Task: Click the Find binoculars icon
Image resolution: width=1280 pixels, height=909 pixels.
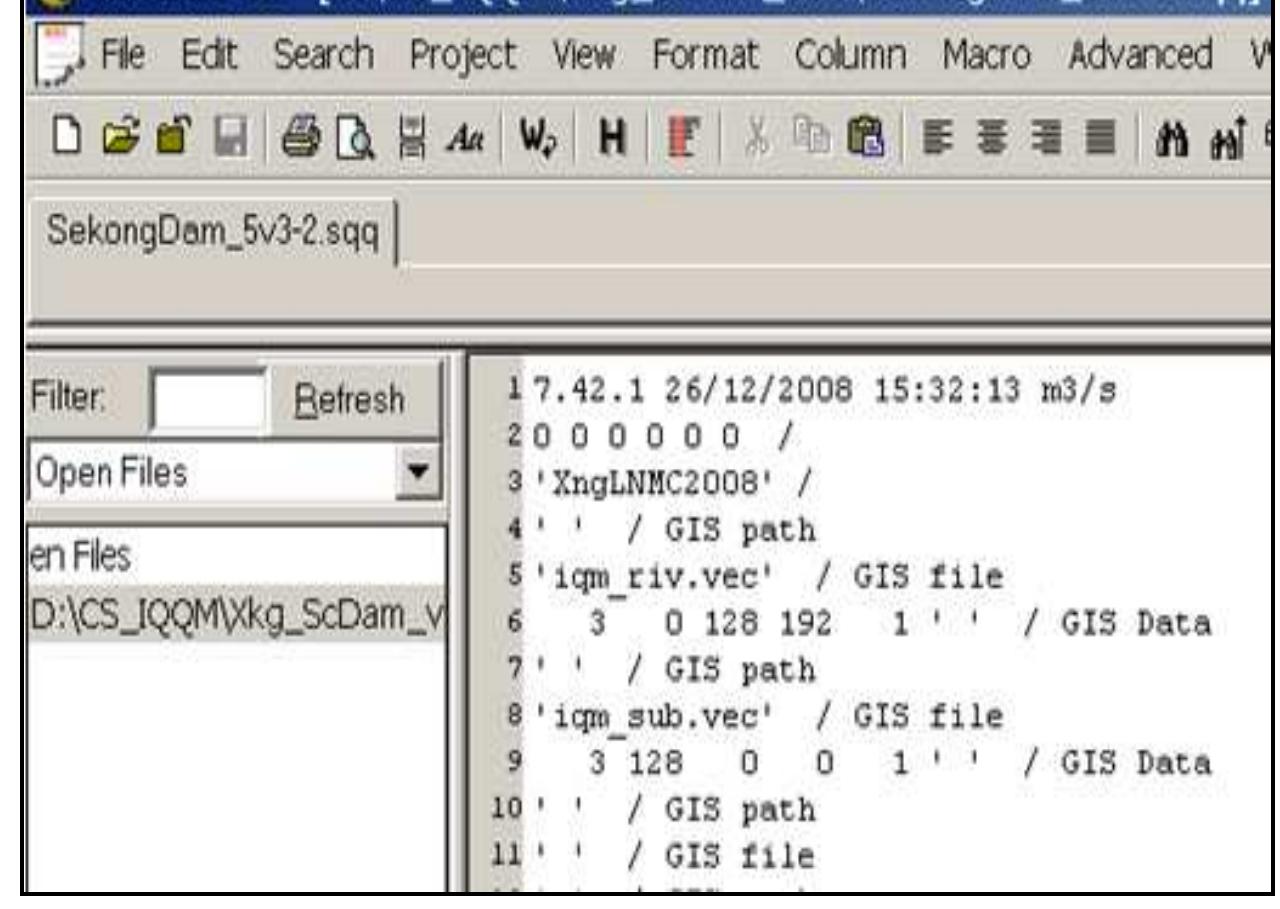Action: coord(1170,140)
